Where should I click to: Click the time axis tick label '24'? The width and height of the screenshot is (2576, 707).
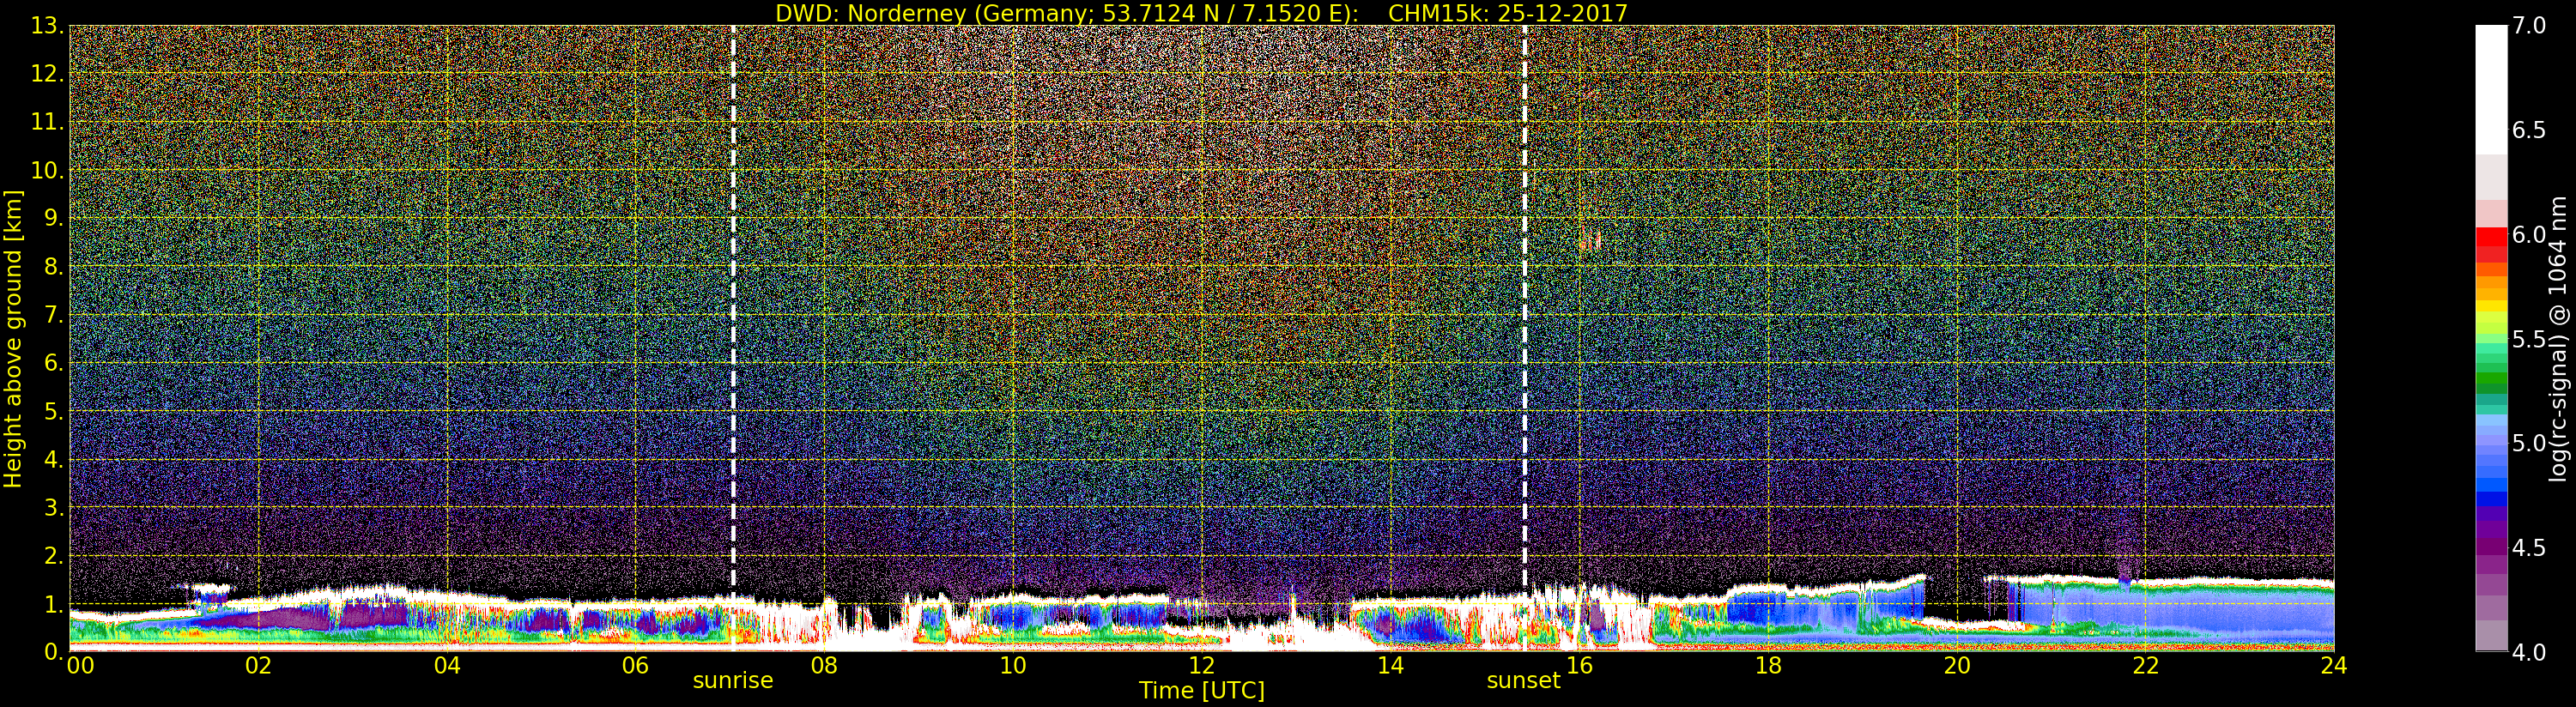click(2333, 665)
